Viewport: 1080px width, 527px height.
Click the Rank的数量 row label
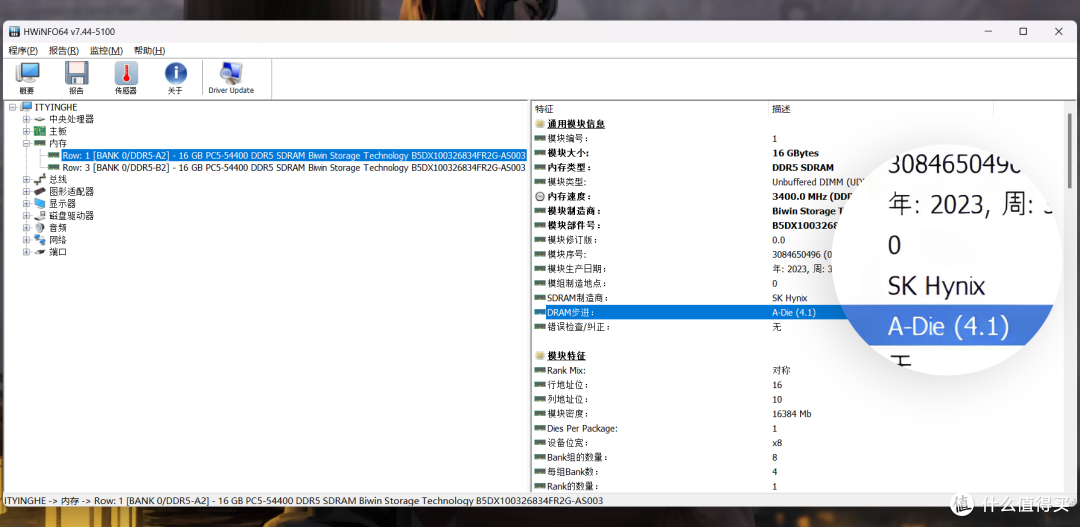coord(573,486)
